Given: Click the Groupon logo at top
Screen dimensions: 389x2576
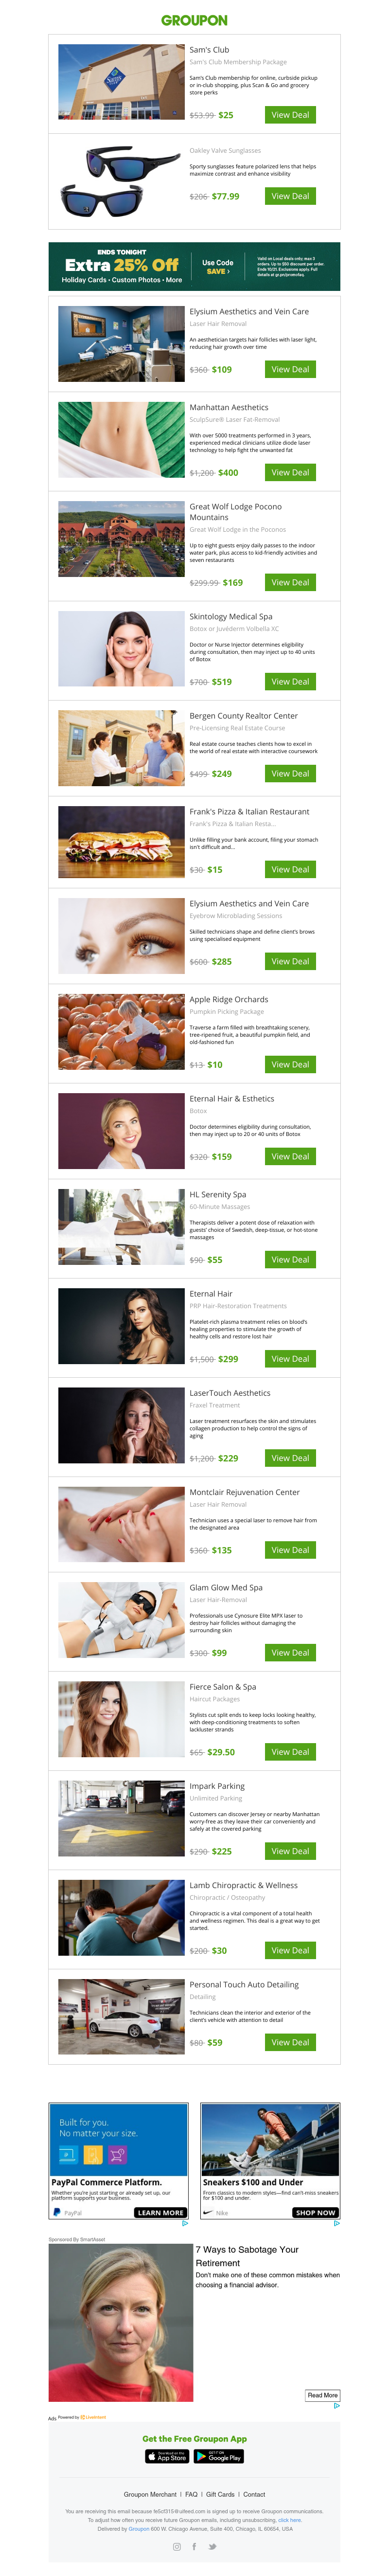Looking at the screenshot, I should tap(194, 20).
